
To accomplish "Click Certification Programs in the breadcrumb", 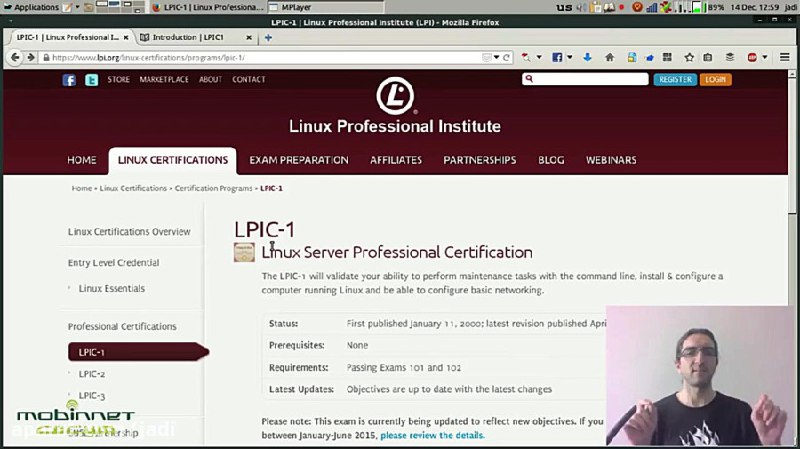I will coord(213,188).
